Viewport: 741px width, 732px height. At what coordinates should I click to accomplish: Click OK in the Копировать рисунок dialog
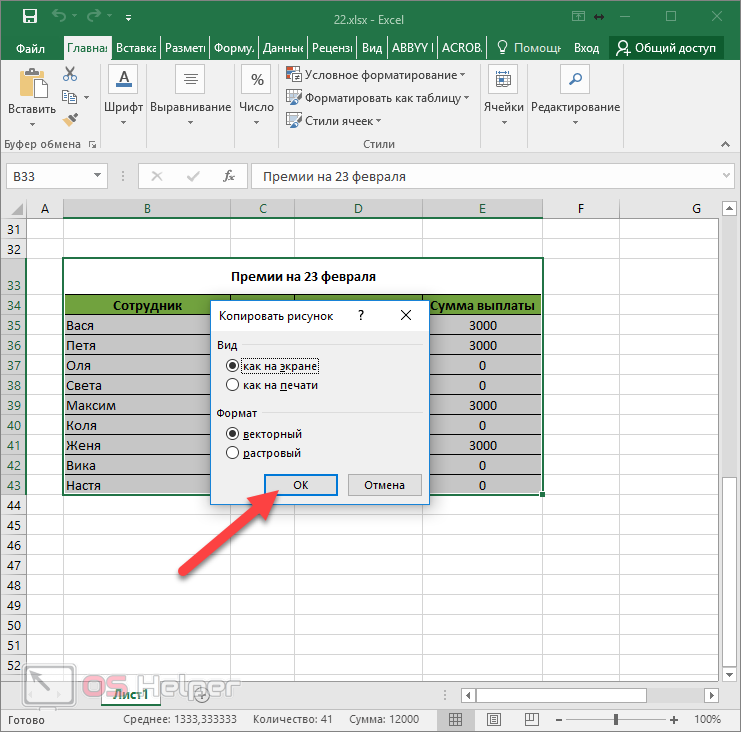[x=301, y=485]
